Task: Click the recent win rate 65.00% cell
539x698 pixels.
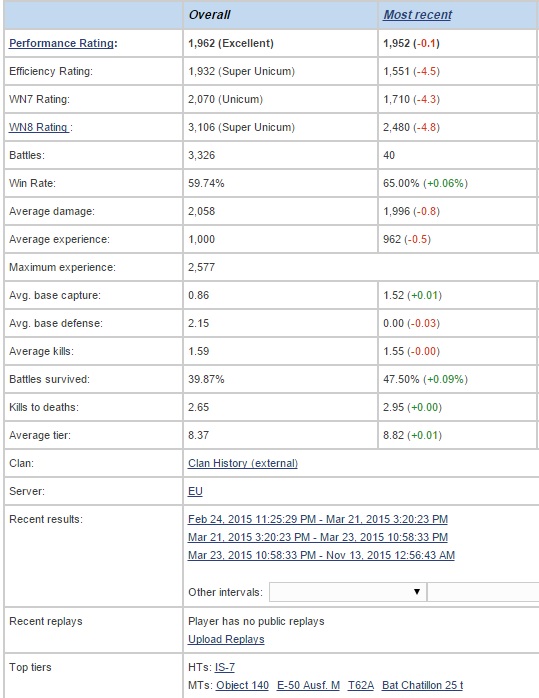Action: pos(457,183)
